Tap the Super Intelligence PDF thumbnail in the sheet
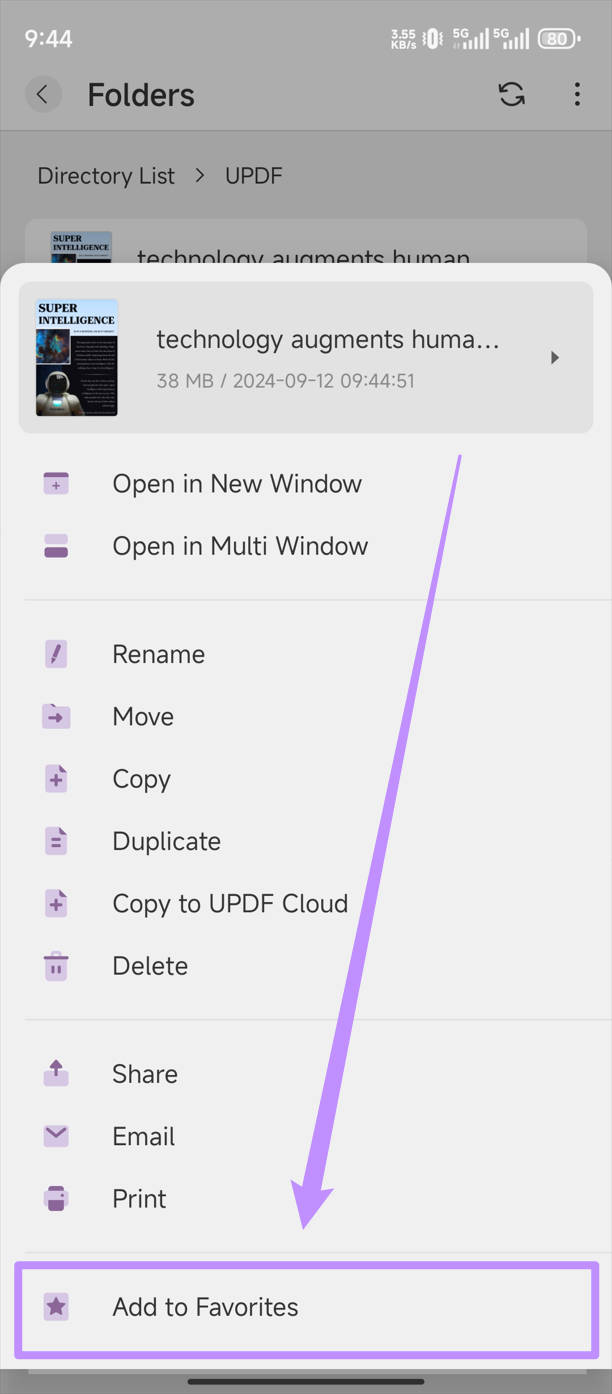Viewport: 612px width, 1394px height. pos(77,357)
